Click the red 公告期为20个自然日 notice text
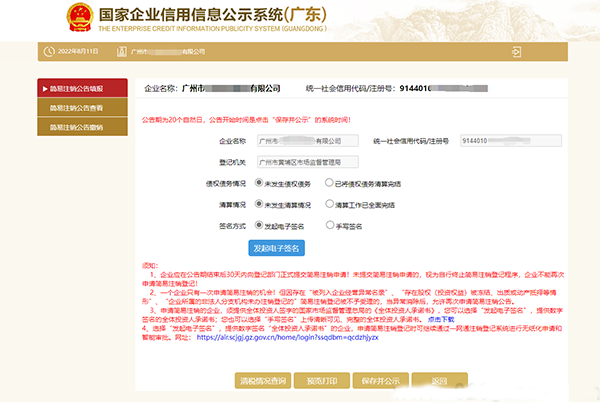This screenshot has width=600, height=402. (246, 120)
